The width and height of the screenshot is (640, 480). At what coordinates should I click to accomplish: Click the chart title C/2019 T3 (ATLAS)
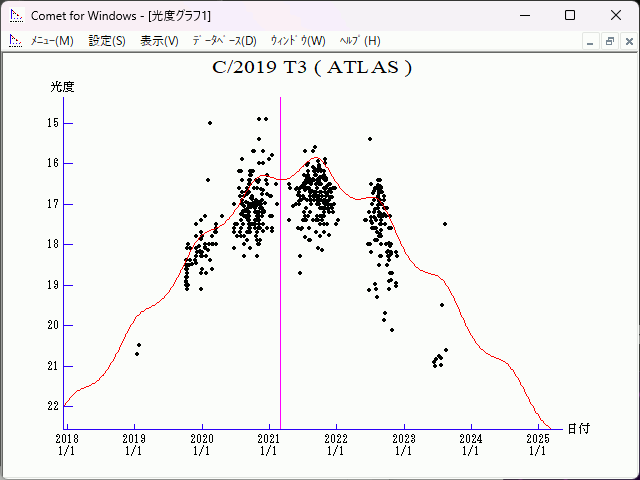point(312,68)
